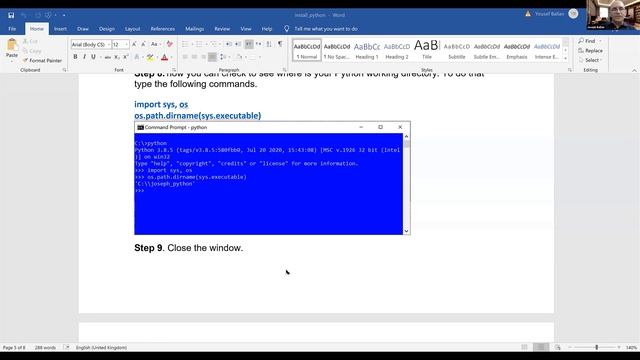Switch to the References tab
The image size is (640, 360).
(162, 29)
